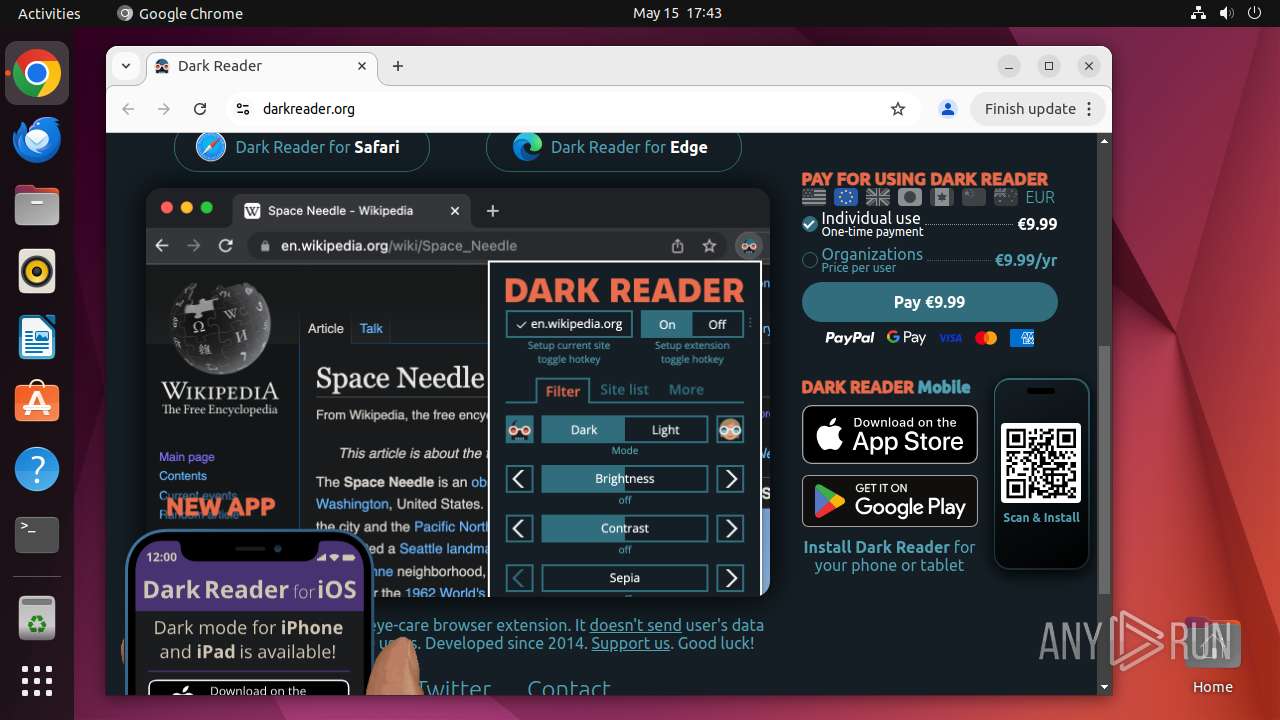Select the Dark Reader browser tab
Viewport: 1280px width, 720px height.
(x=262, y=66)
